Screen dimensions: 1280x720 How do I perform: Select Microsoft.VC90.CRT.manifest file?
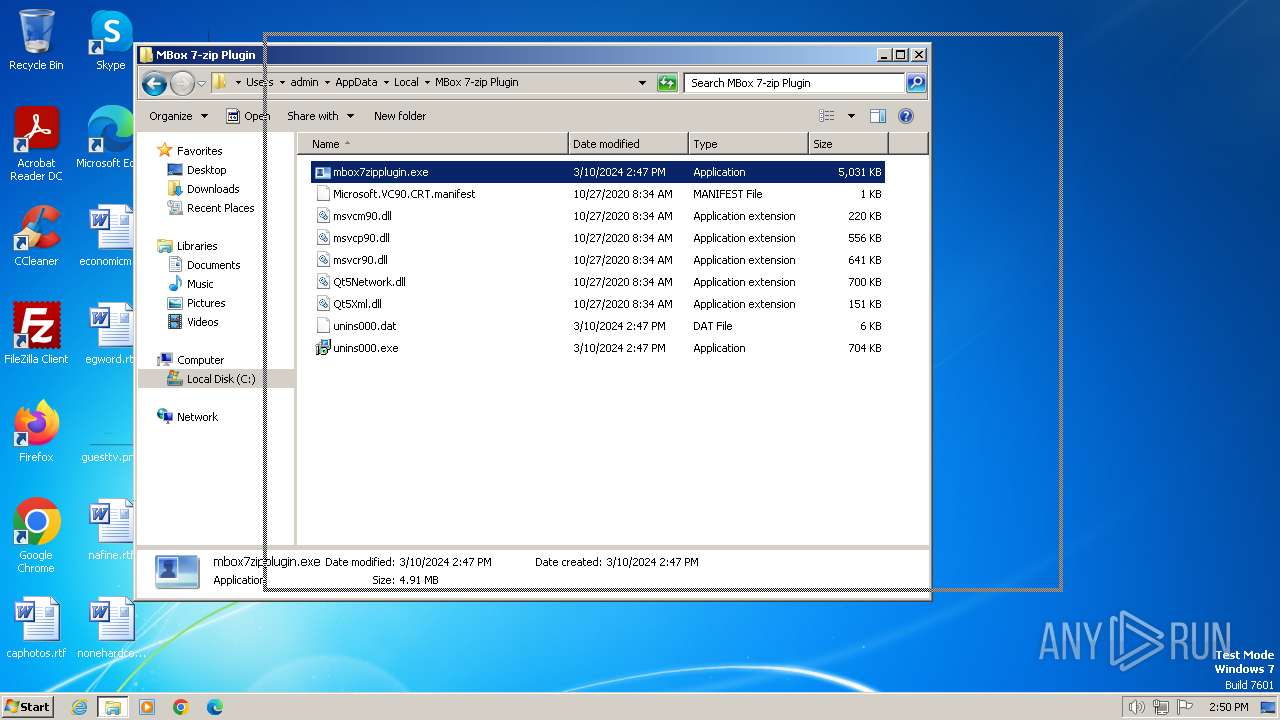point(597,194)
